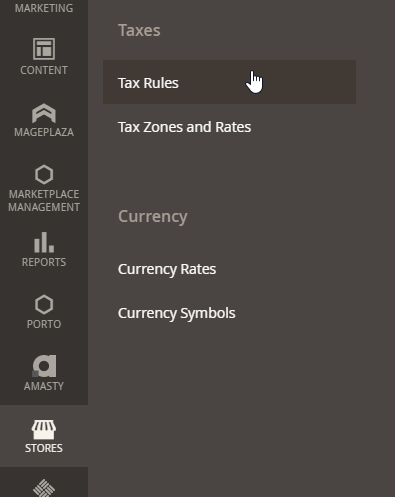Click the CONTENT menu label
Image resolution: width=395 pixels, height=497 pixels.
pyautogui.click(x=44, y=70)
